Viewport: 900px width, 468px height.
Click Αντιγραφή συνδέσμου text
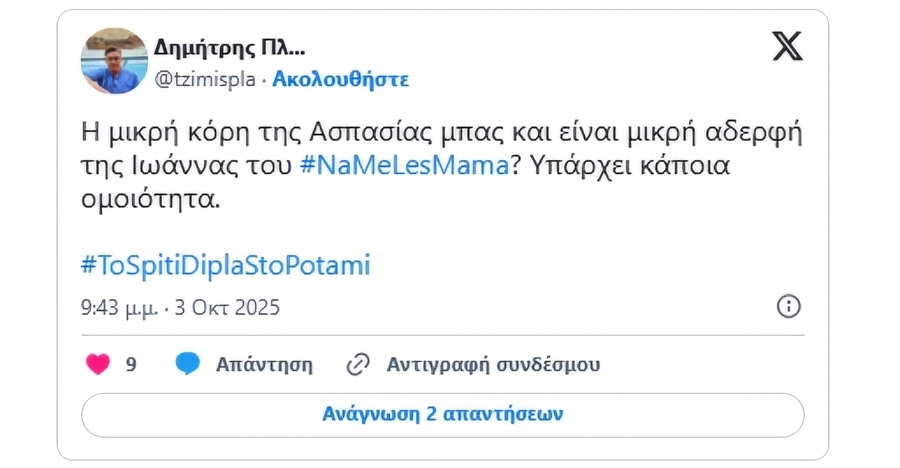[493, 365]
